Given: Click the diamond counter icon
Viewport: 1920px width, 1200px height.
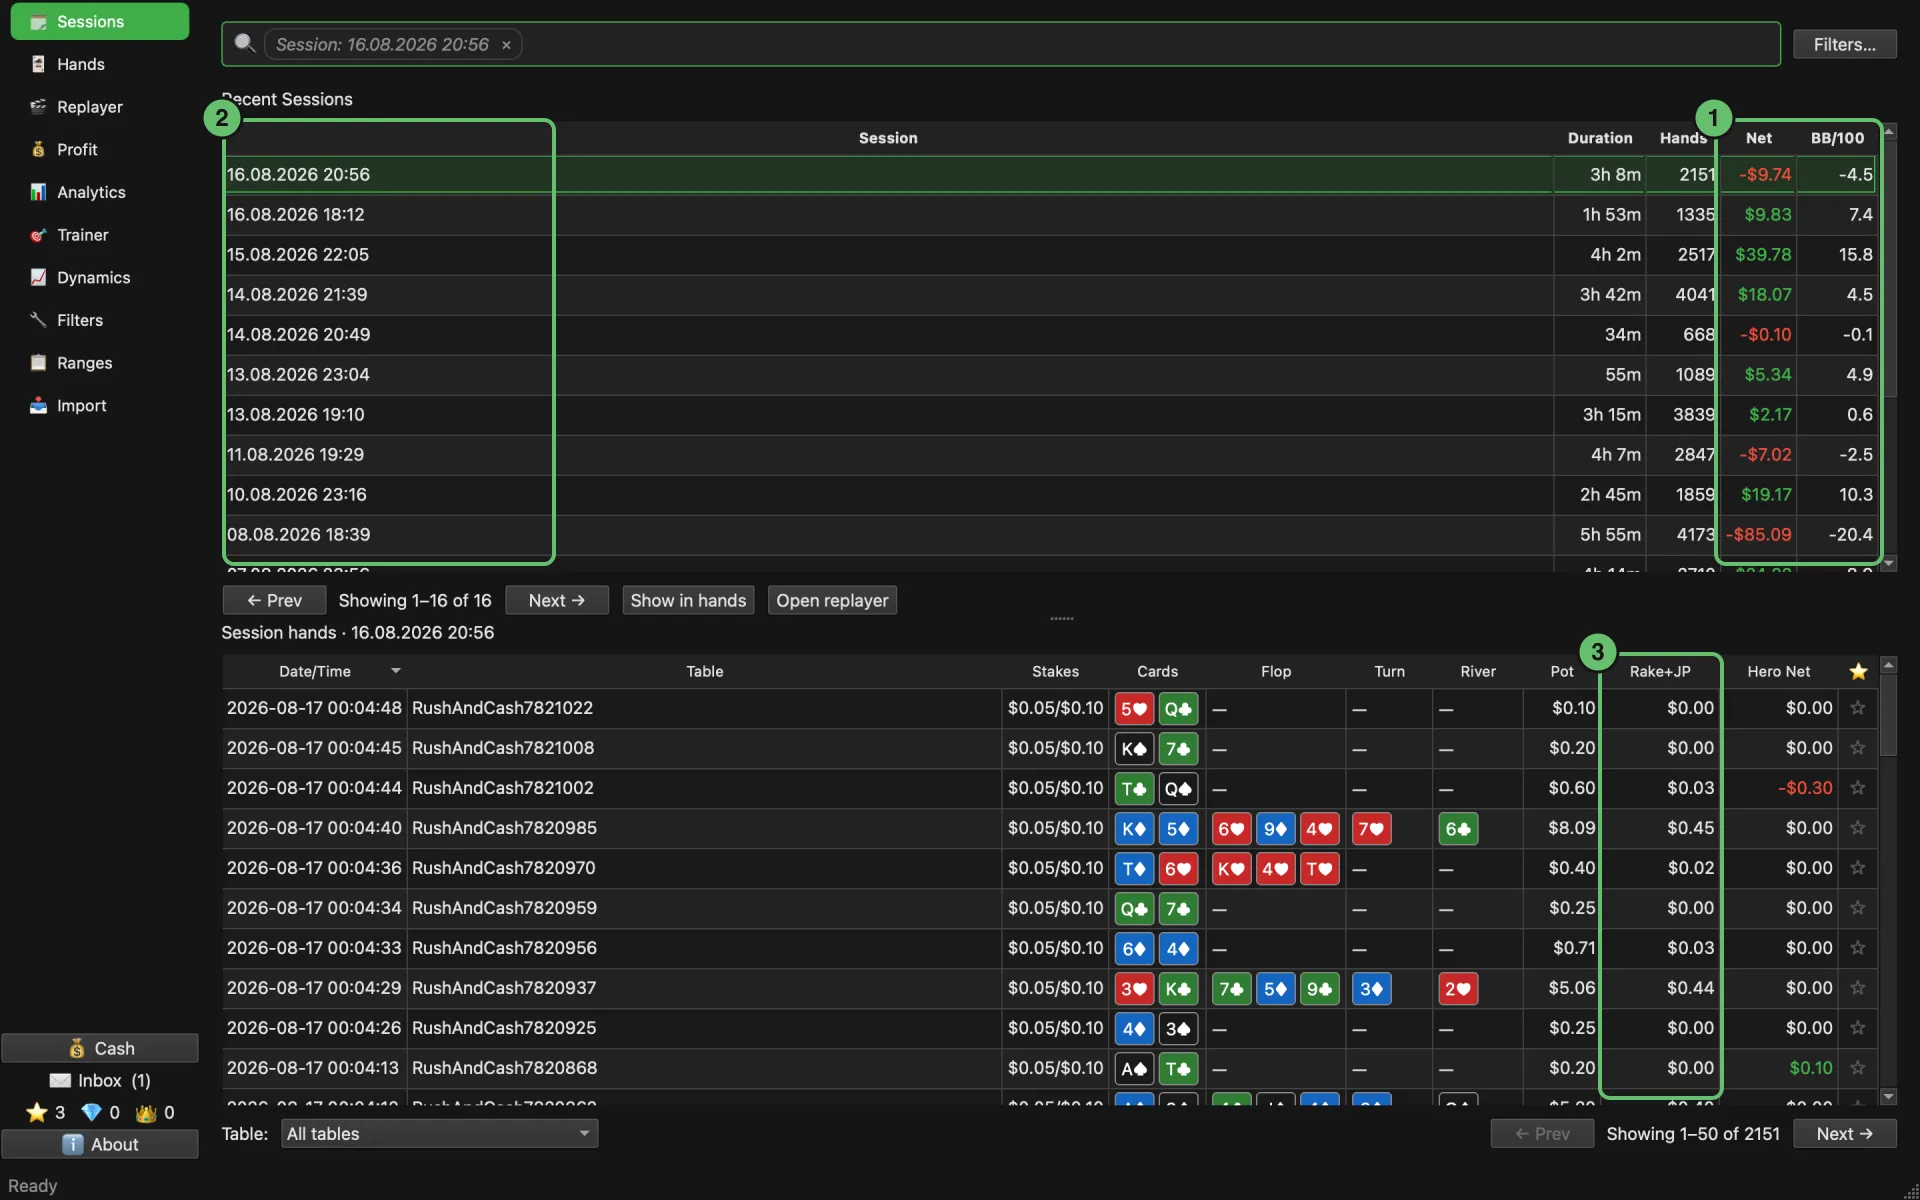Looking at the screenshot, I should (91, 1112).
